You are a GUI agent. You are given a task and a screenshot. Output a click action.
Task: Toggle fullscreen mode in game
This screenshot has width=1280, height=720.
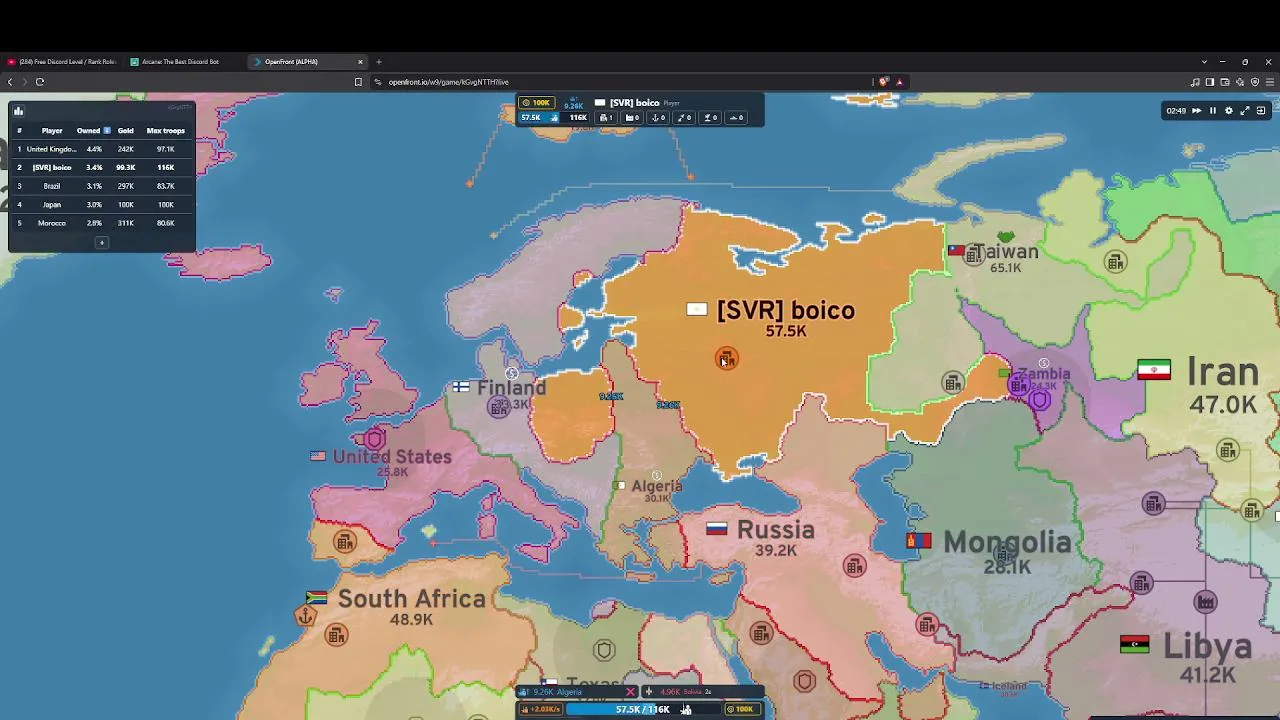coord(1245,111)
